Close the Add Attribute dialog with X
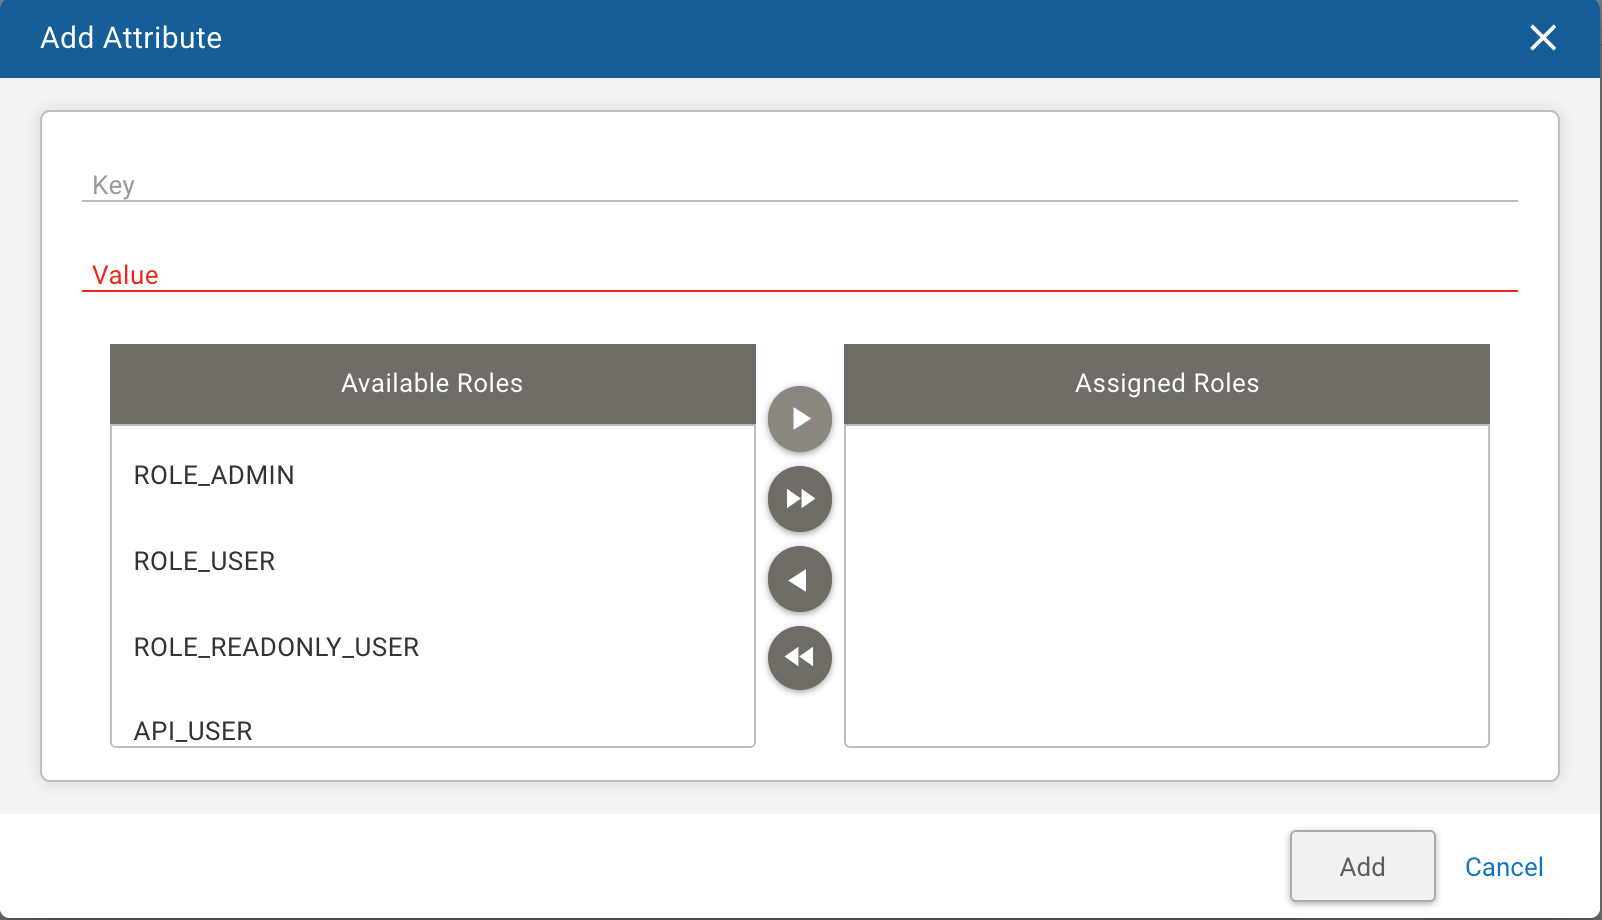1602x920 pixels. point(1543,38)
